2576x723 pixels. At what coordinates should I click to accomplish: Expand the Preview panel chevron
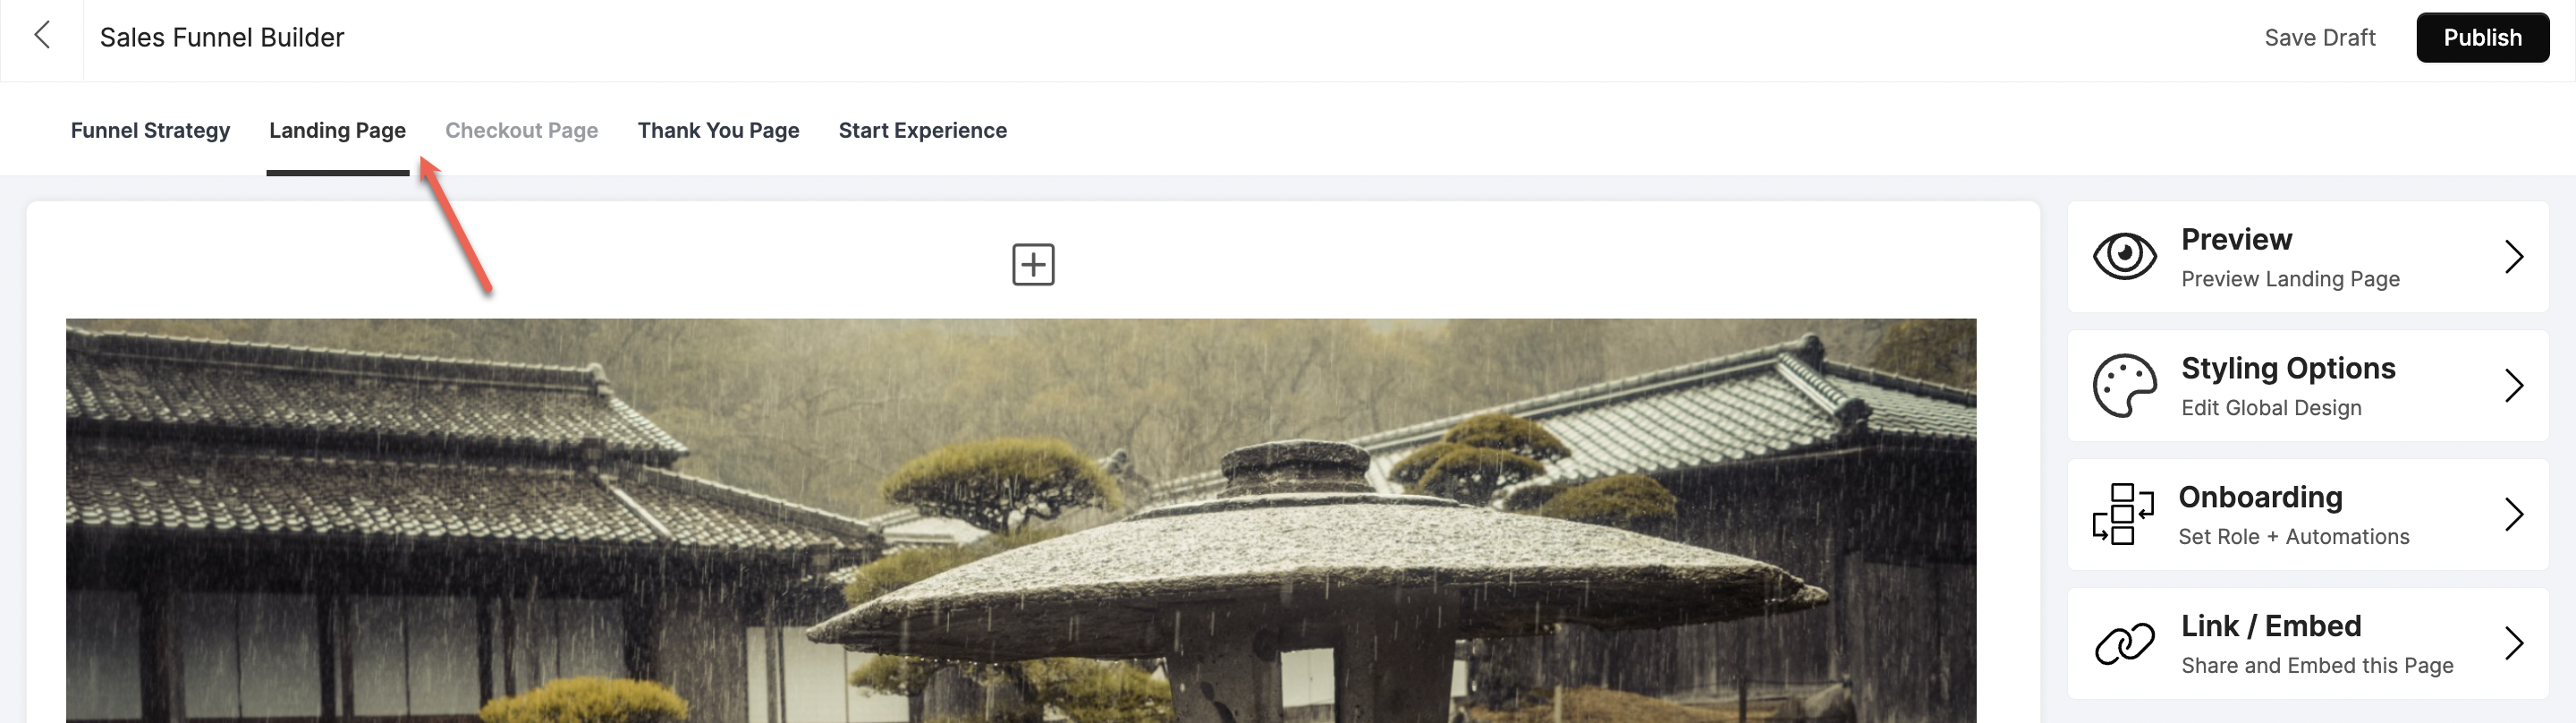click(2514, 257)
